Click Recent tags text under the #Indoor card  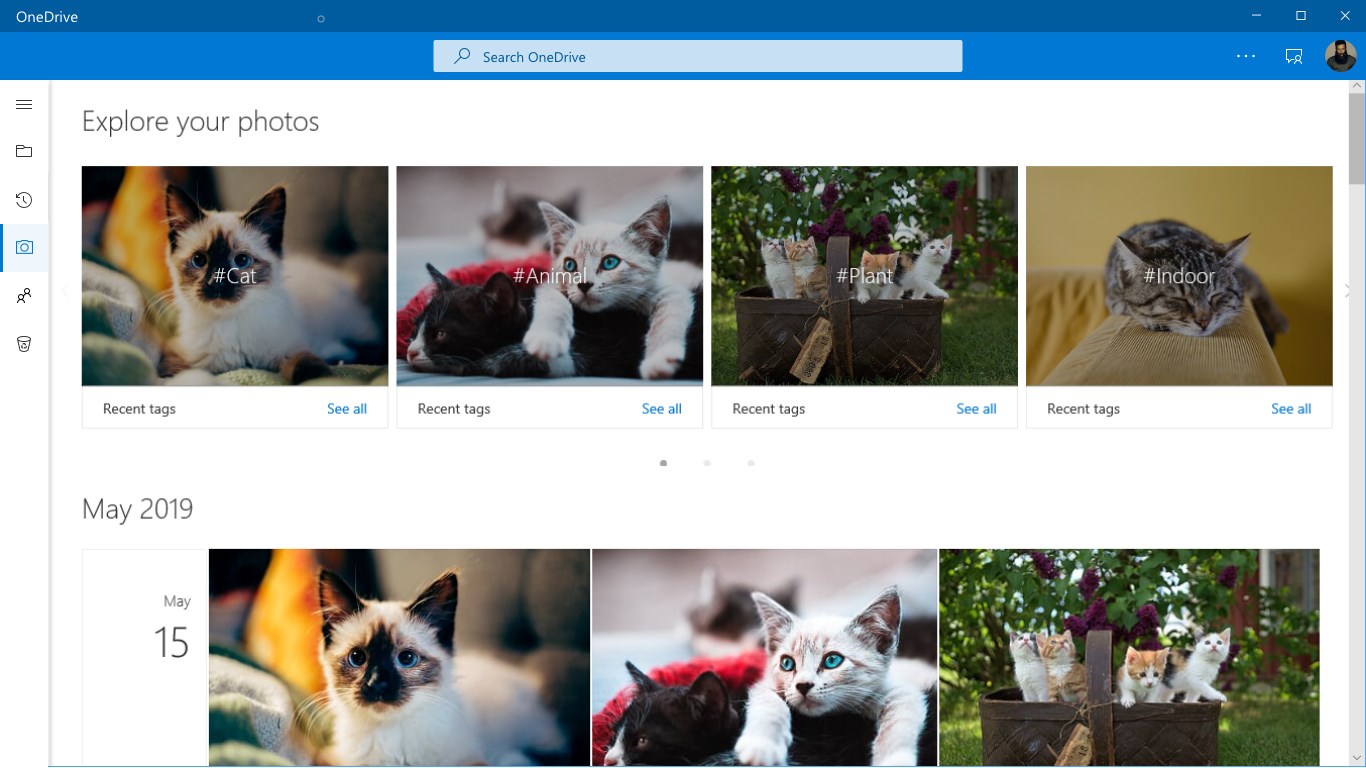coord(1083,408)
